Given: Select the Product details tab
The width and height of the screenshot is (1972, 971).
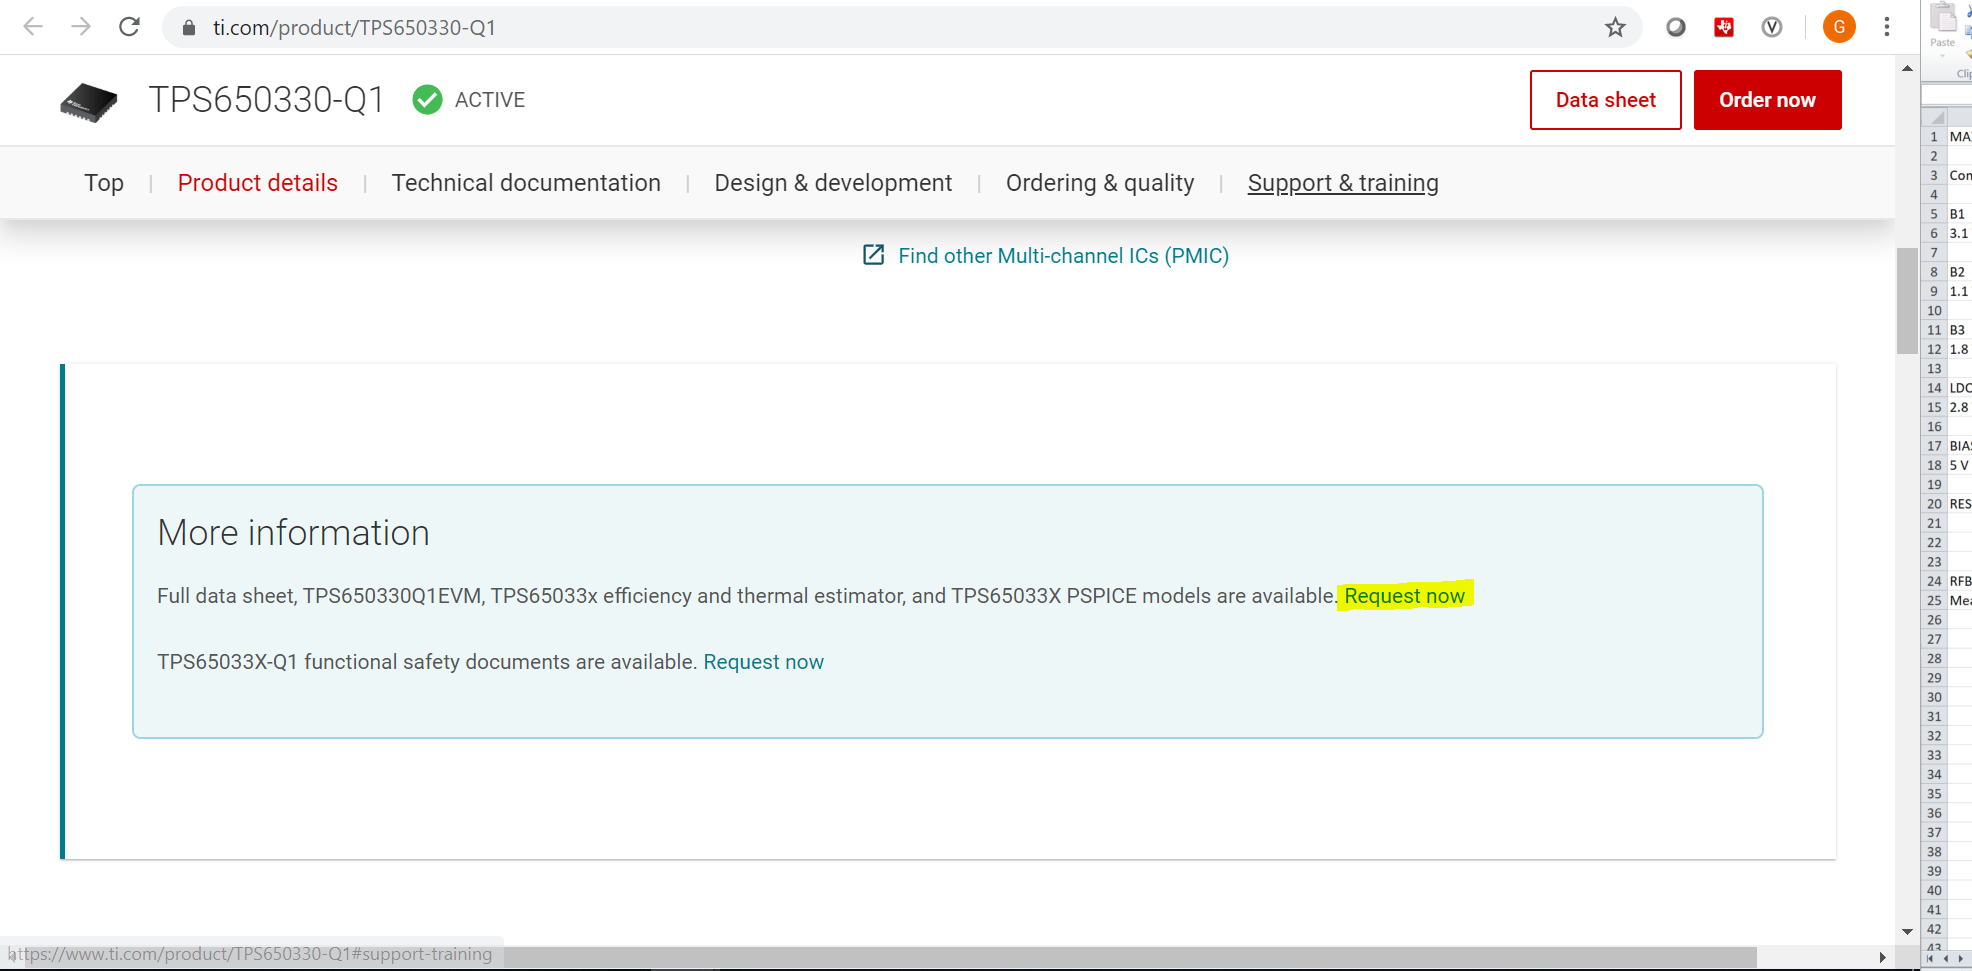Looking at the screenshot, I should [258, 183].
